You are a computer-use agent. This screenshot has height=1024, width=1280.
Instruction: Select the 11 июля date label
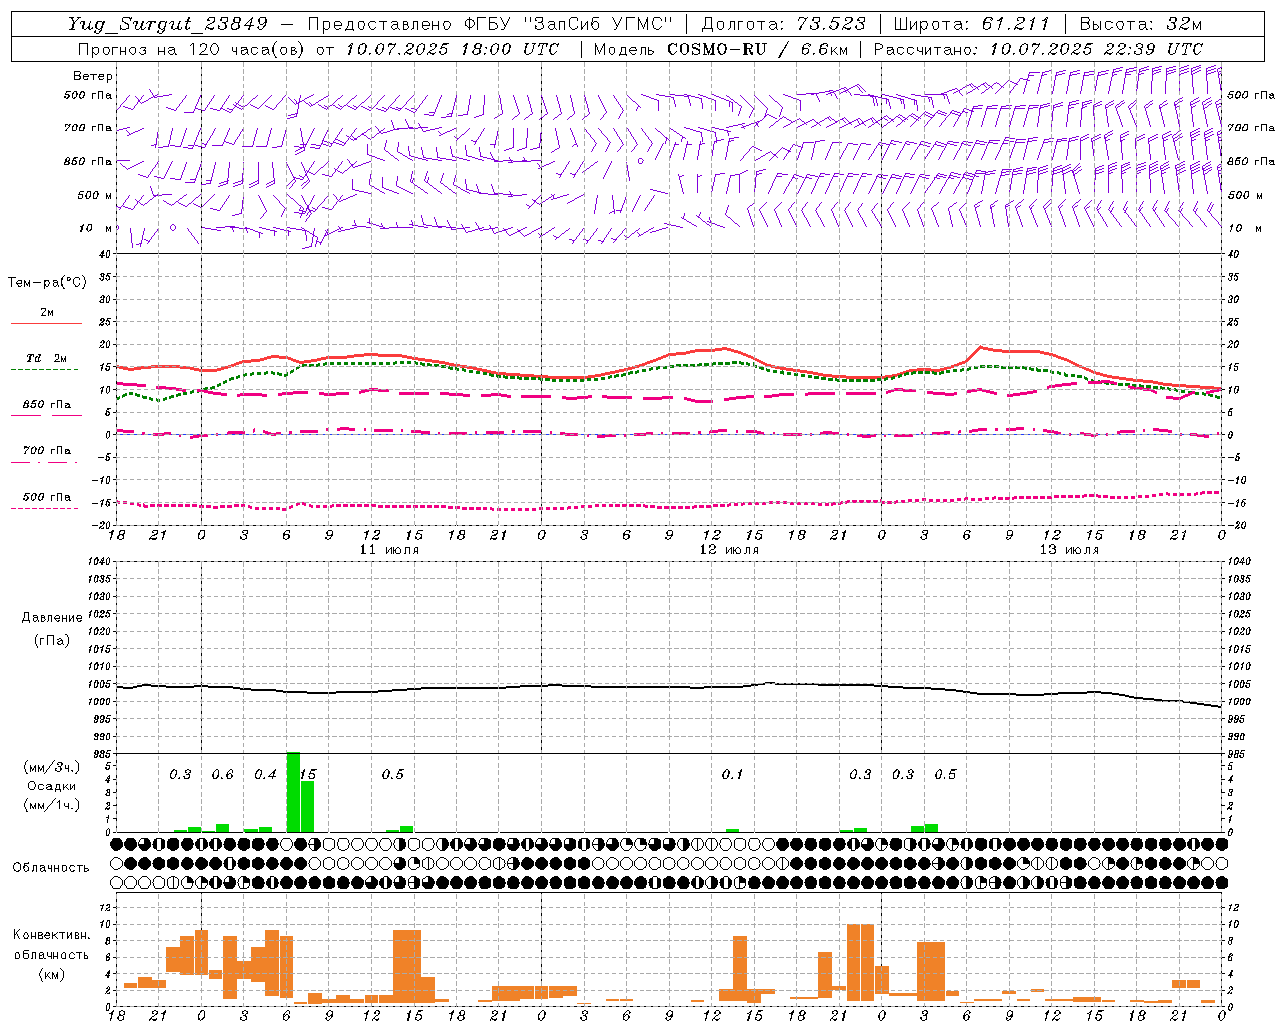tap(389, 550)
